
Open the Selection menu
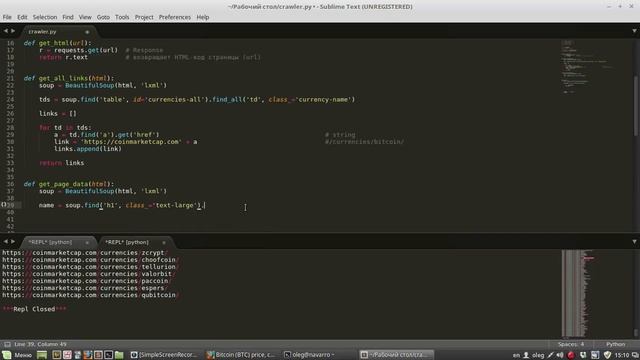tap(45, 17)
